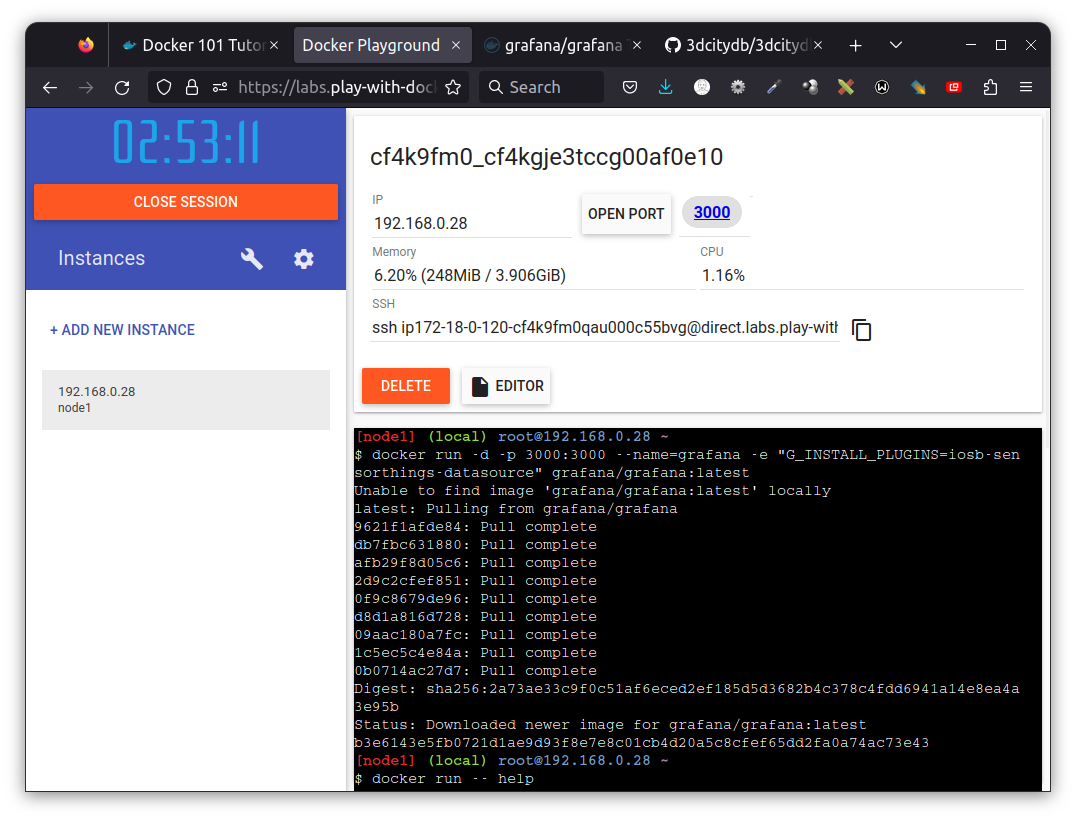
Task: Open port 3000 in the browser
Action: [x=711, y=212]
